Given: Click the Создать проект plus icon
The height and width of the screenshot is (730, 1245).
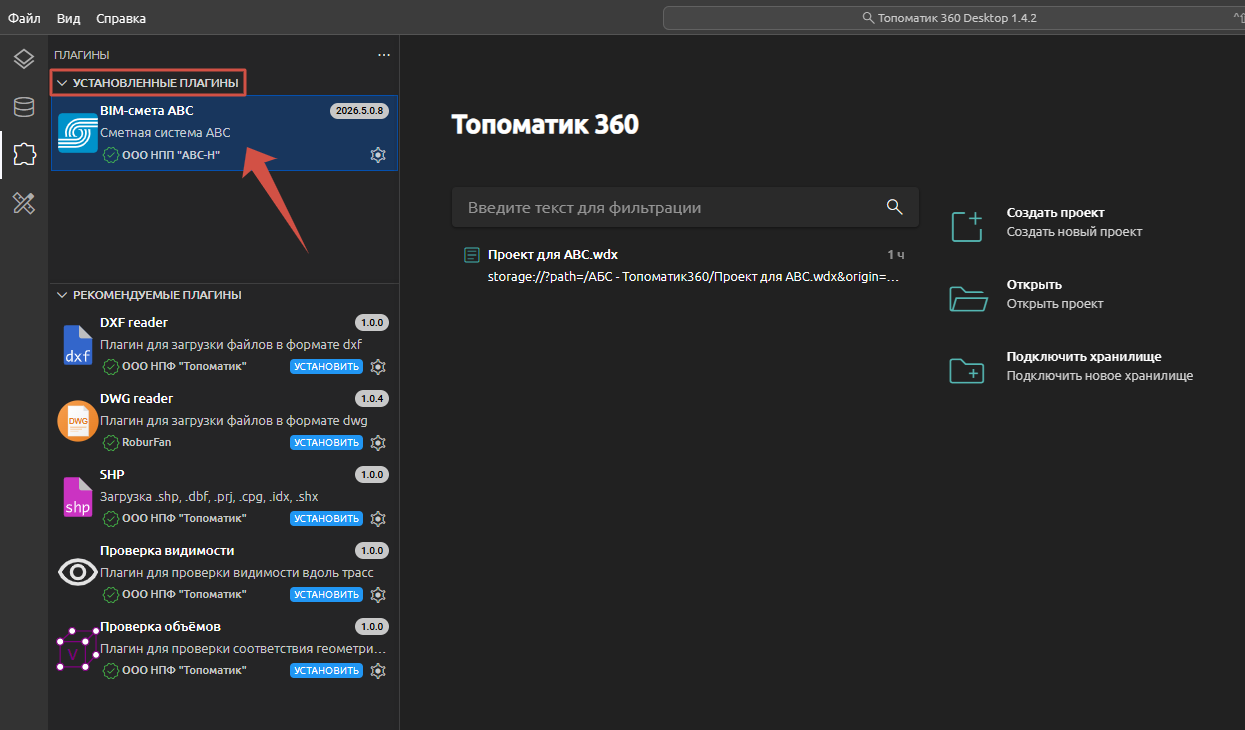Looking at the screenshot, I should [x=967, y=225].
